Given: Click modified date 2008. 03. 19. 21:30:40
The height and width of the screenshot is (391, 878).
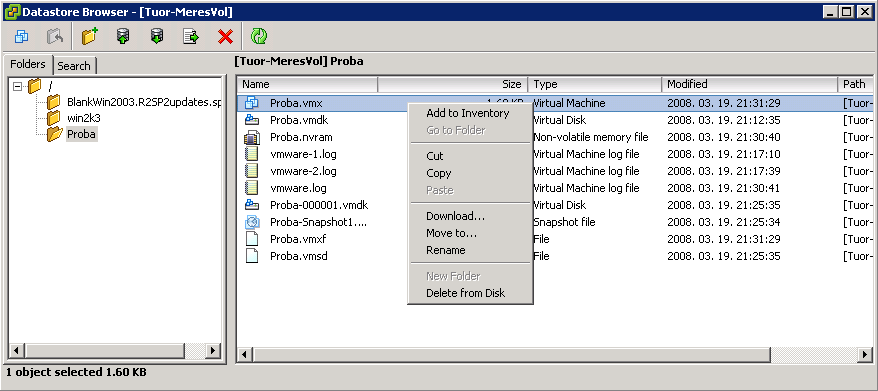Looking at the screenshot, I should tap(723, 137).
